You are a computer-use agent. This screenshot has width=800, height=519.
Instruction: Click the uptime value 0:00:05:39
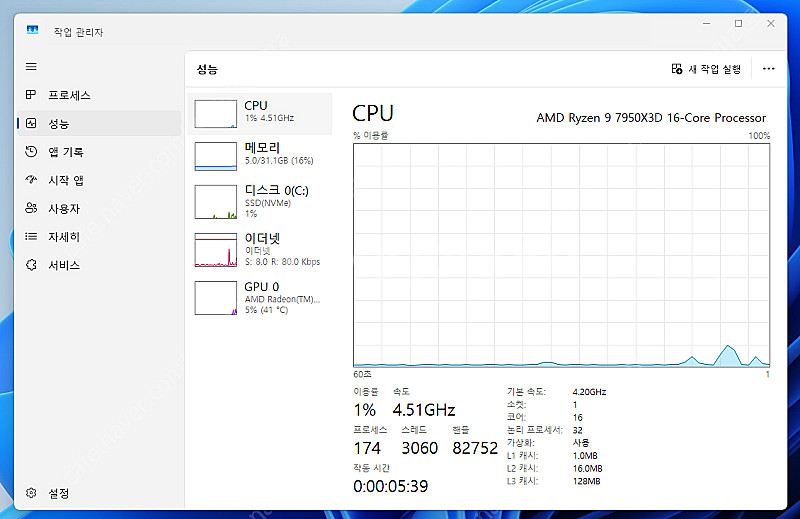point(390,486)
